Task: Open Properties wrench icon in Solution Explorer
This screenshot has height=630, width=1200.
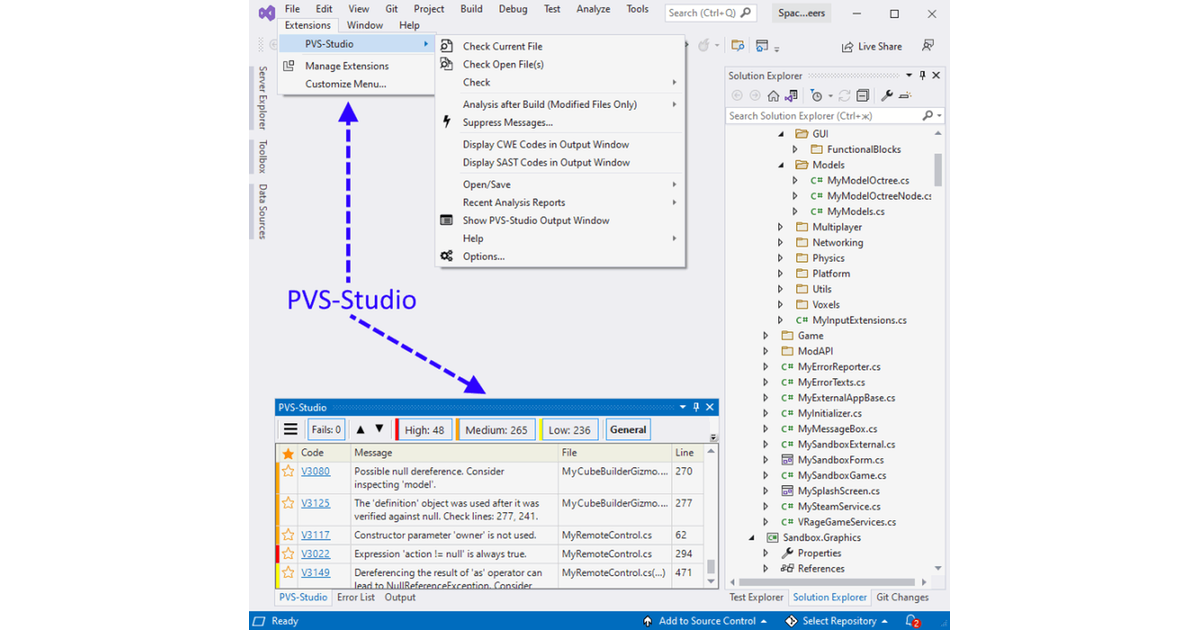Action: pyautogui.click(x=886, y=96)
